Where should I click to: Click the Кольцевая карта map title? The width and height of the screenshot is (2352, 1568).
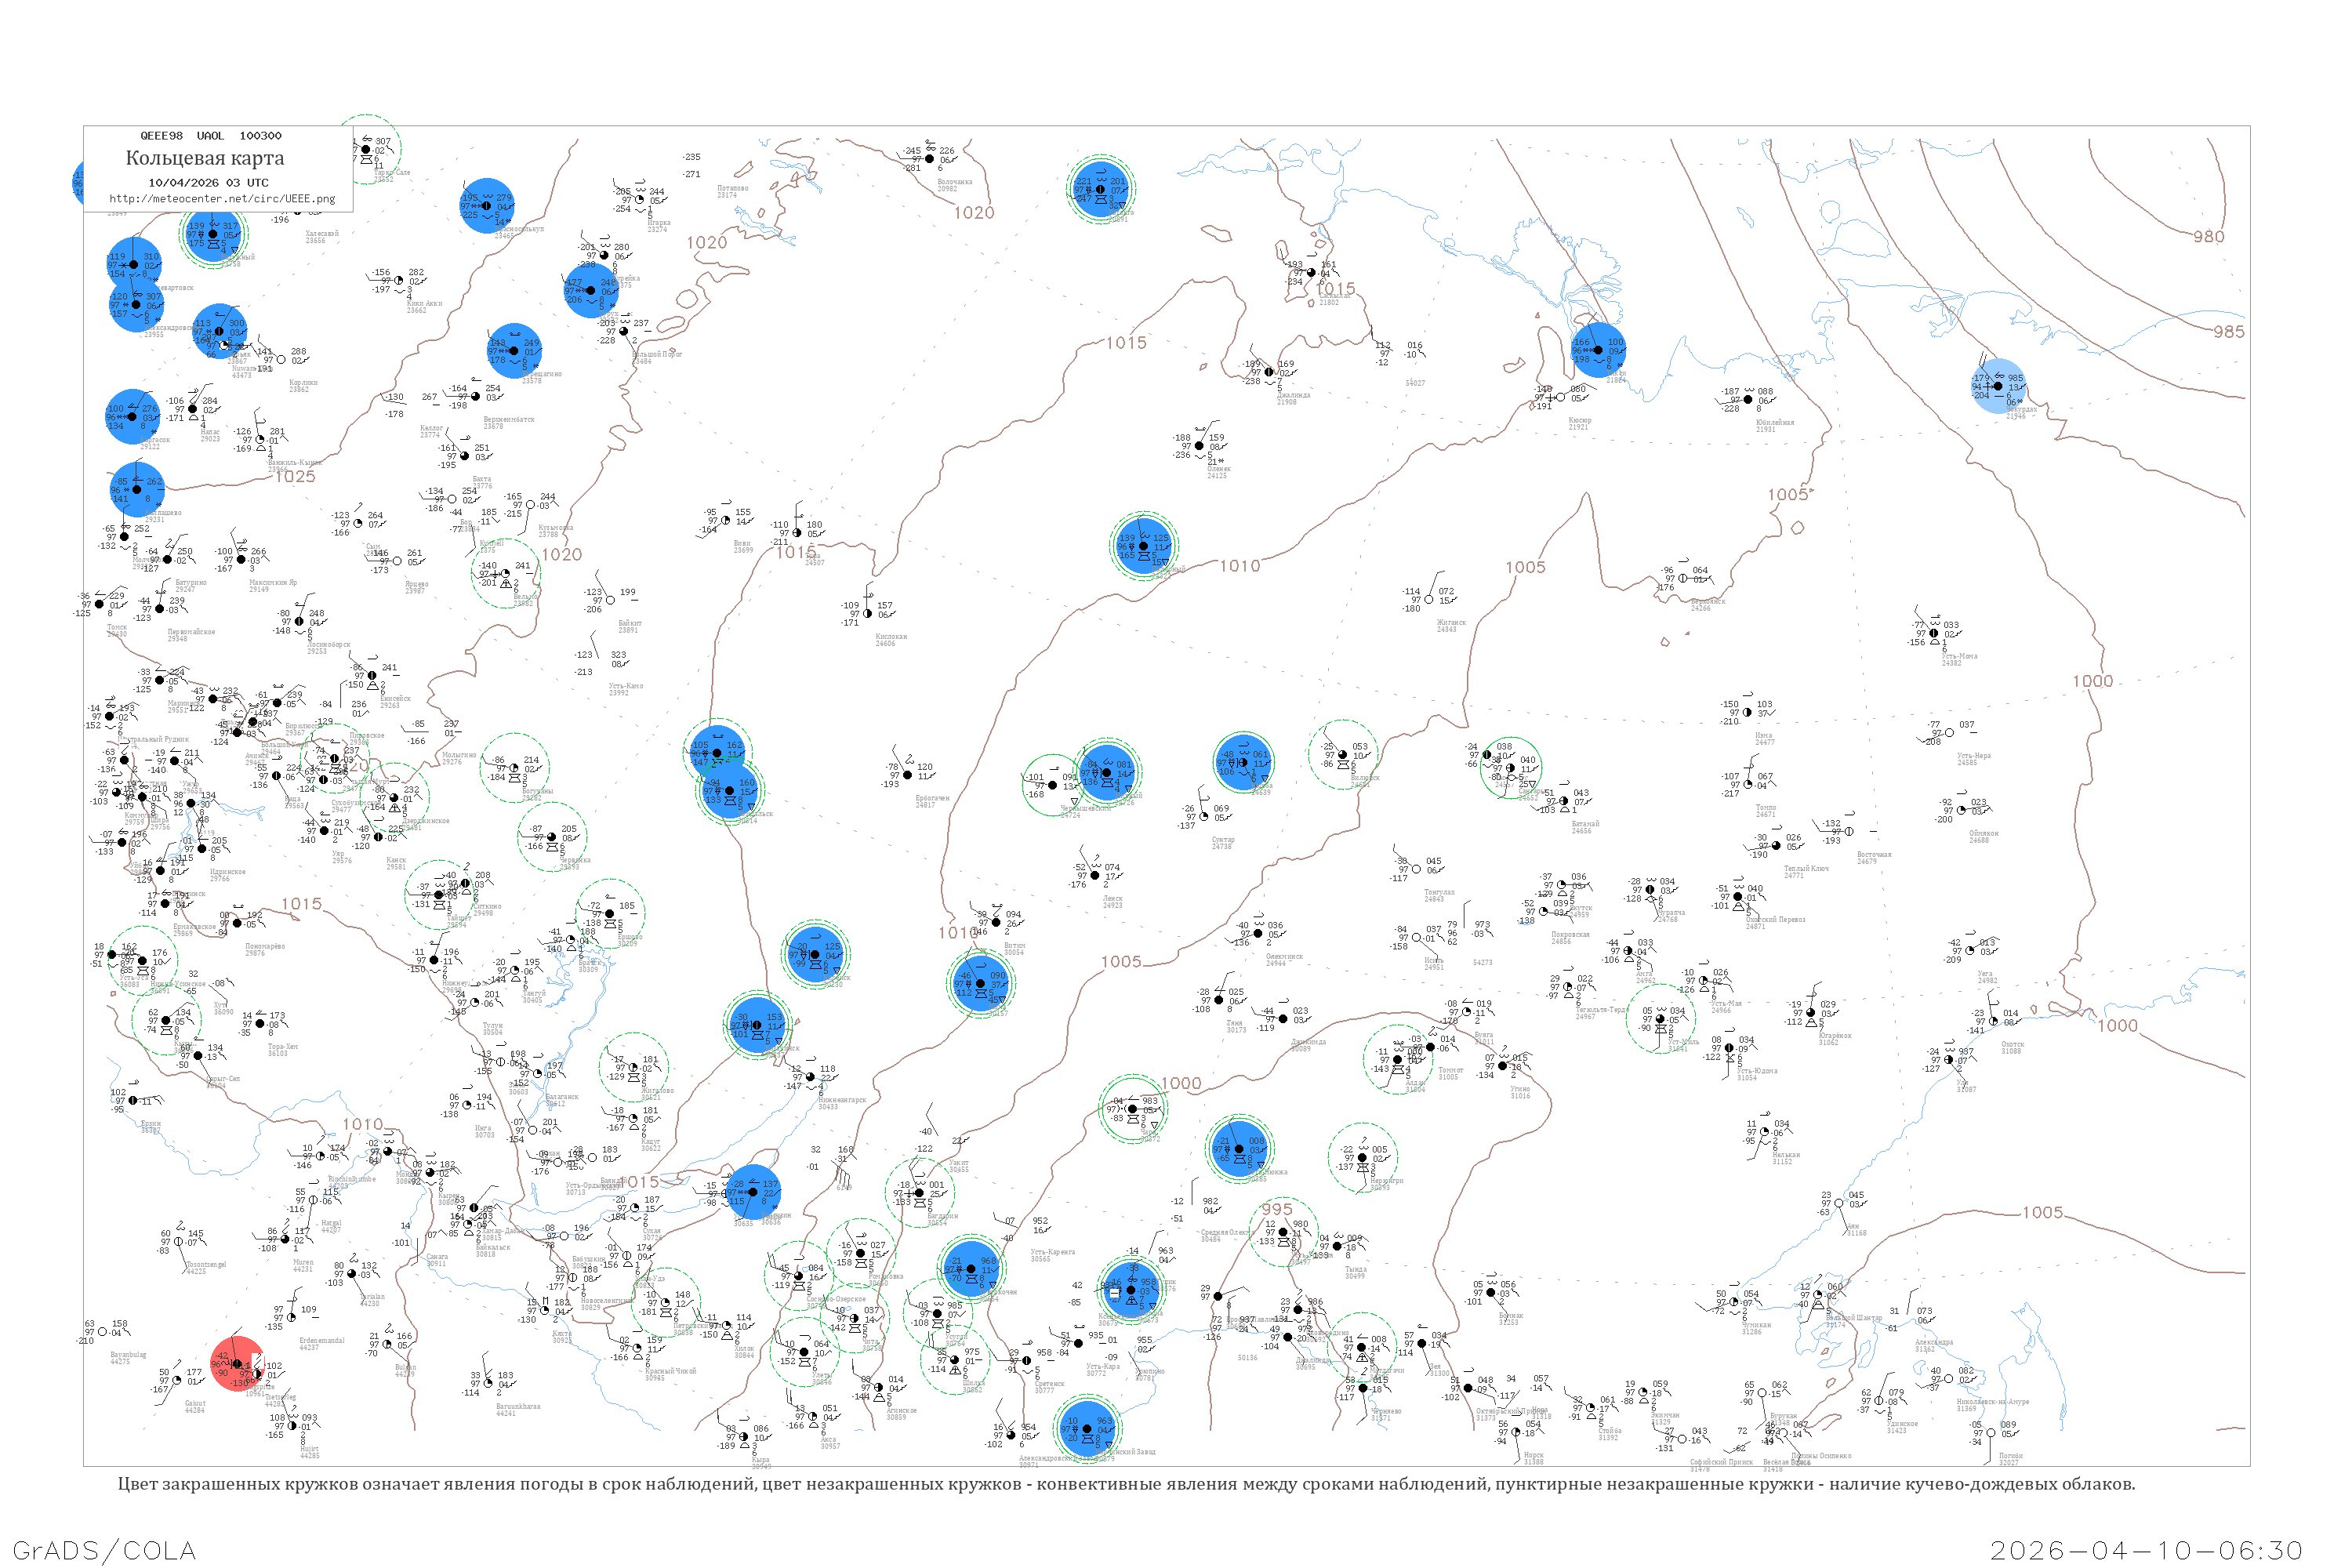205,158
